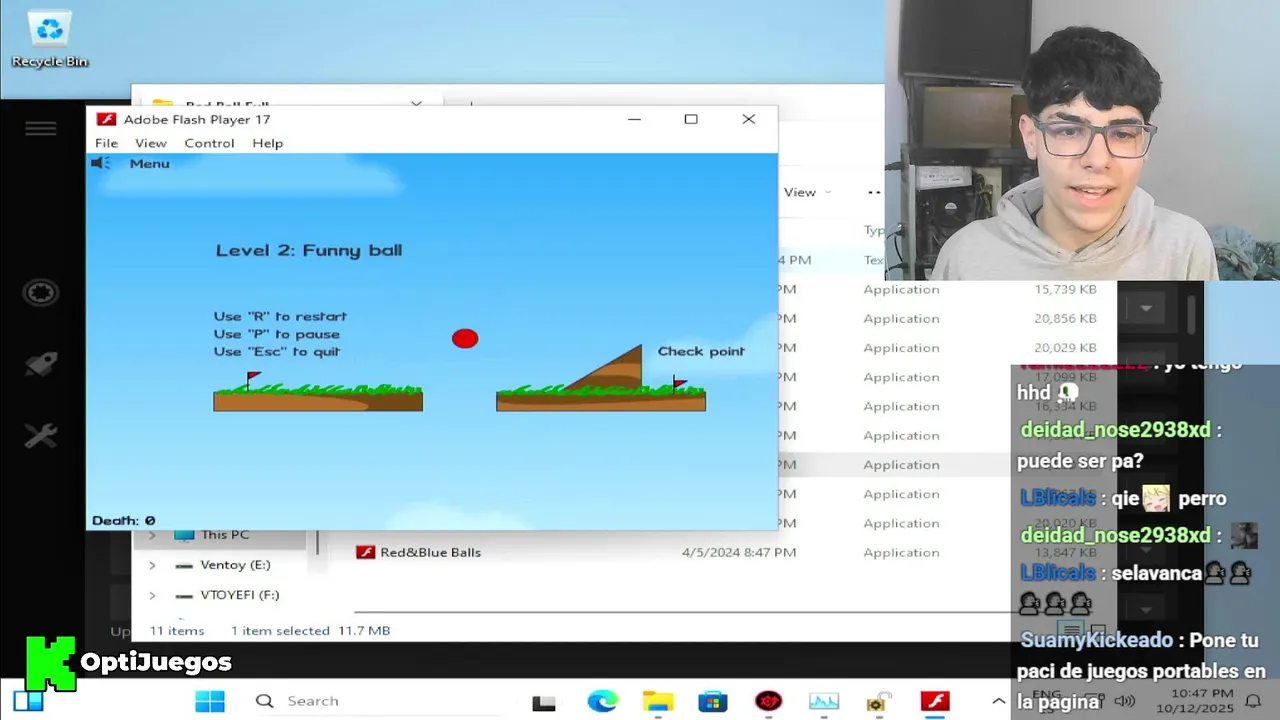
Task: Open the hamburger menu in dark sidebar
Action: (41, 128)
